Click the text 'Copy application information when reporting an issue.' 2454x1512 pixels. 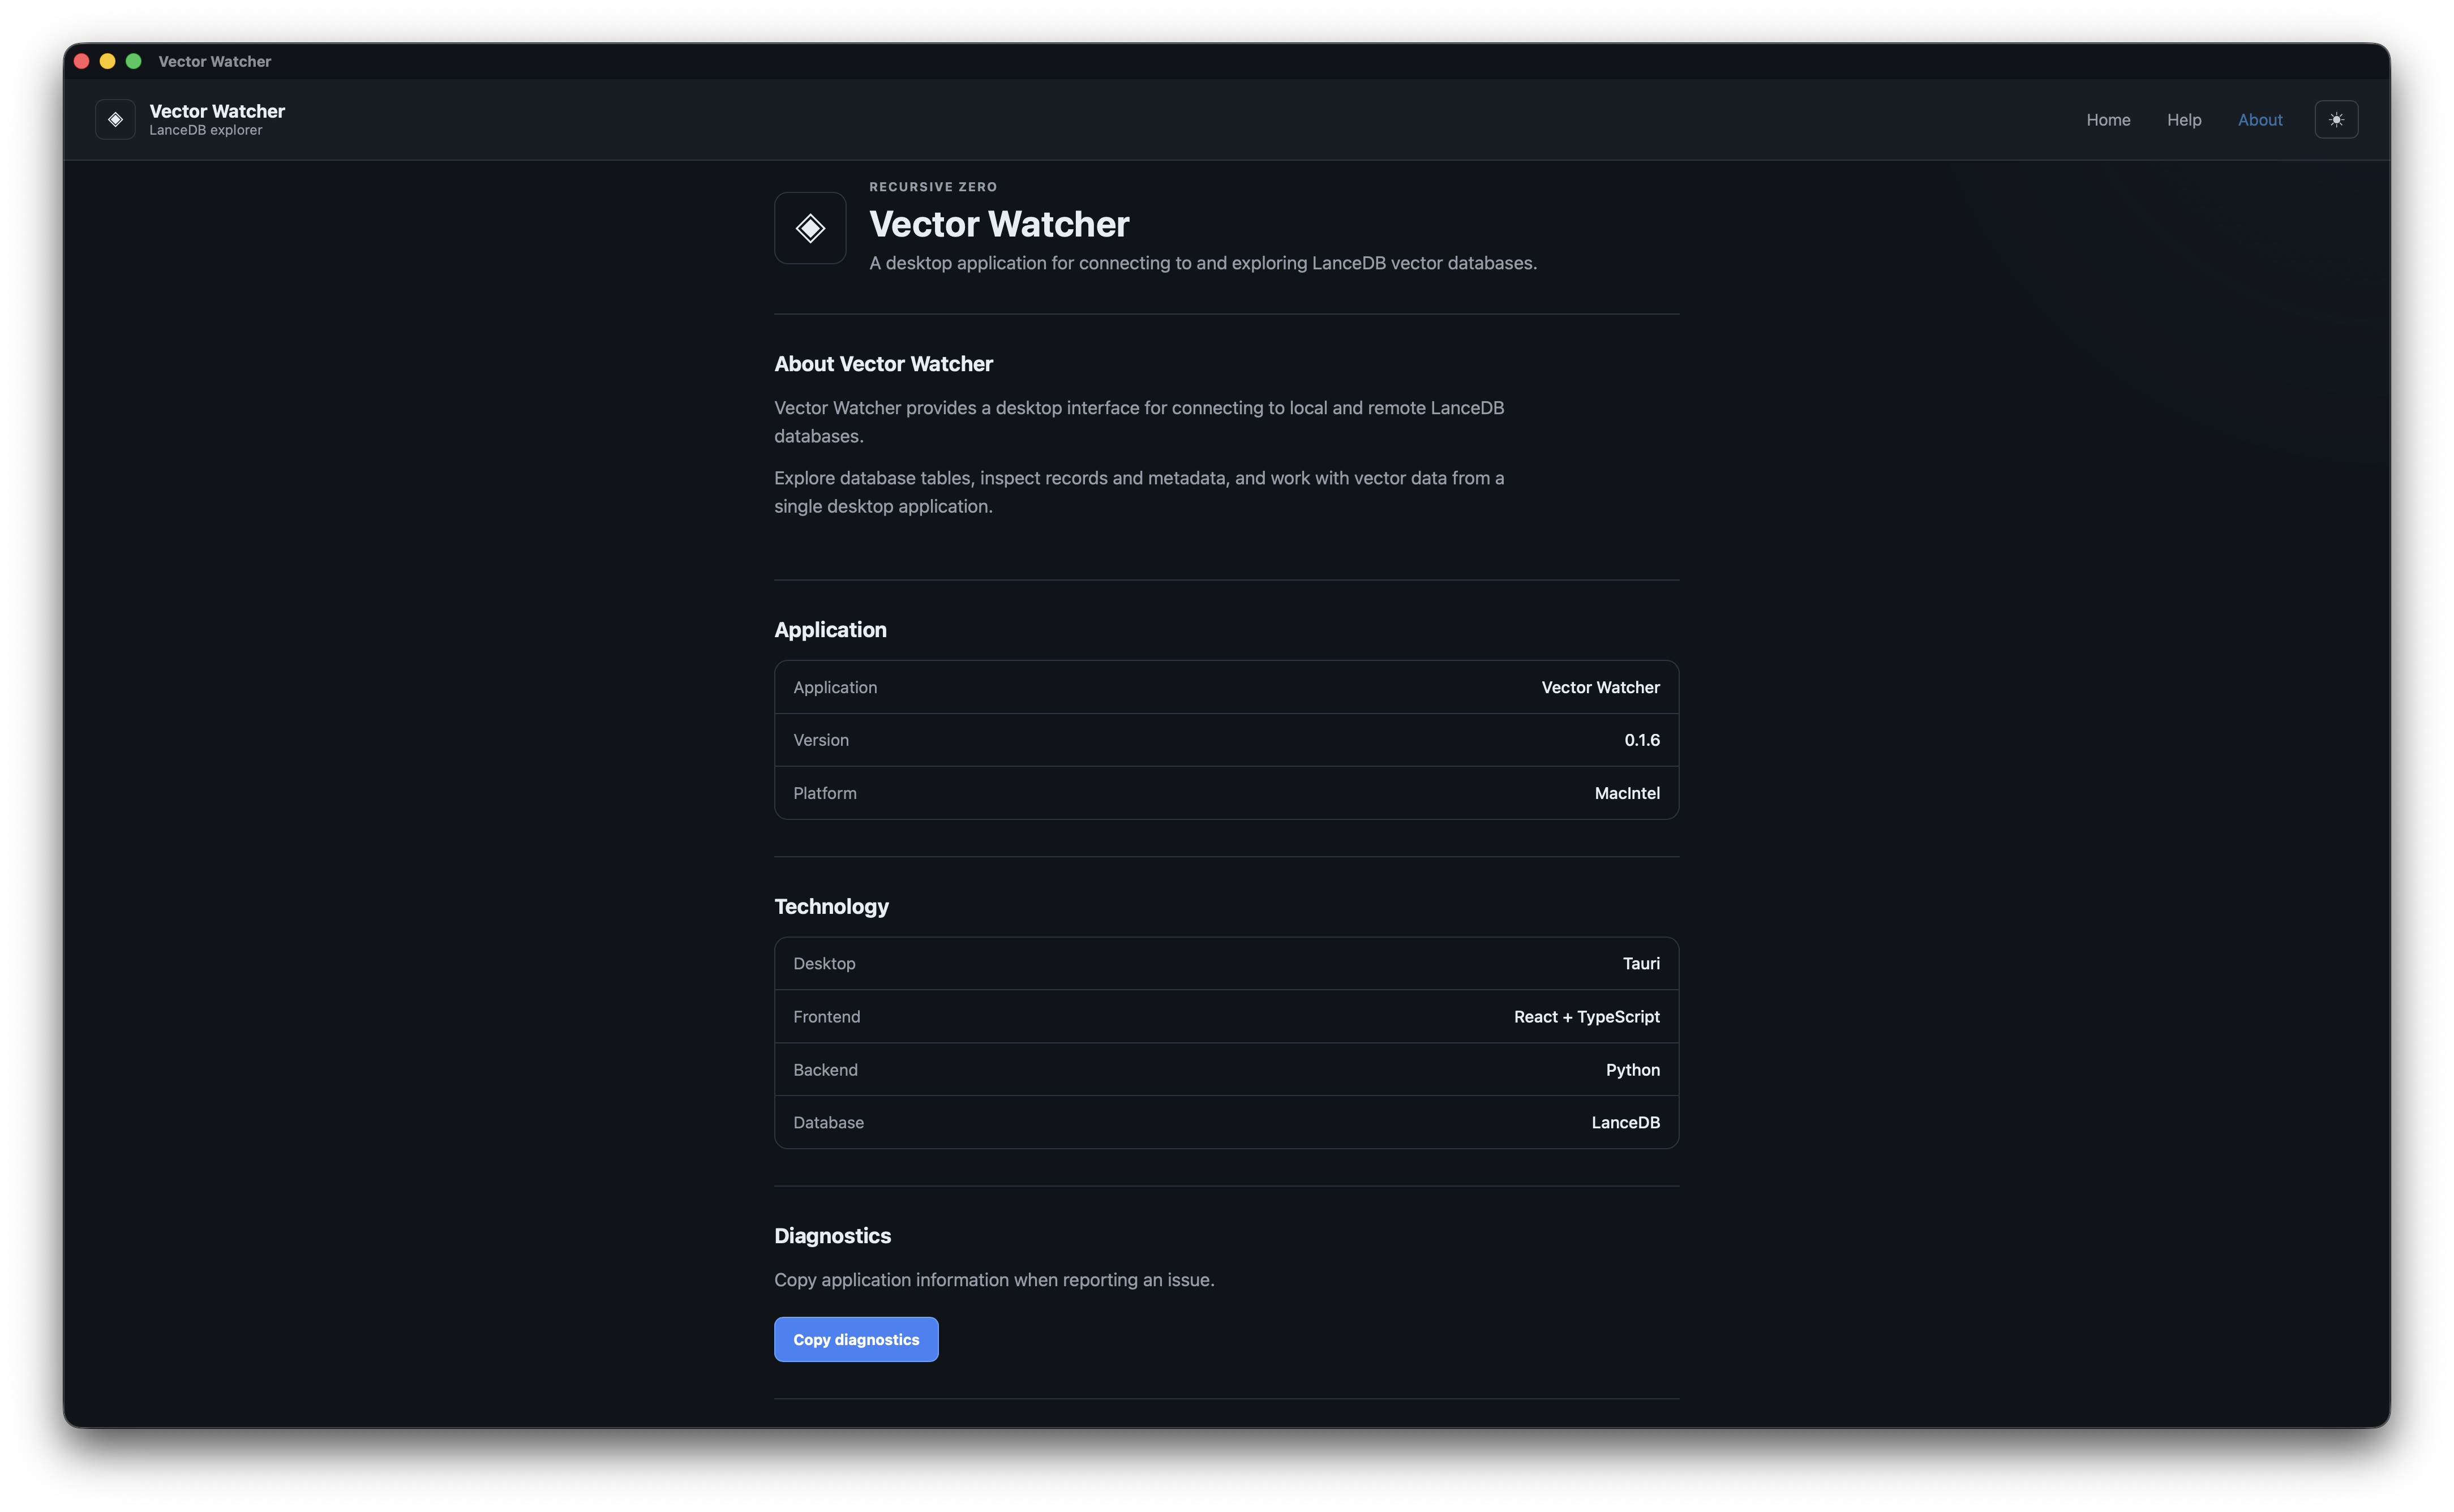(994, 1280)
